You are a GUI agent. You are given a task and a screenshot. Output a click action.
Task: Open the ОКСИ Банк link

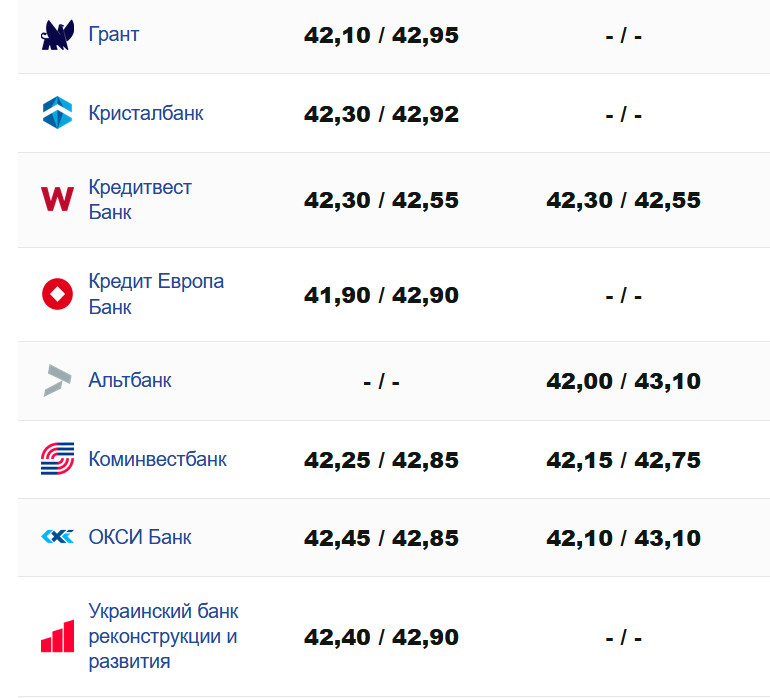point(140,537)
